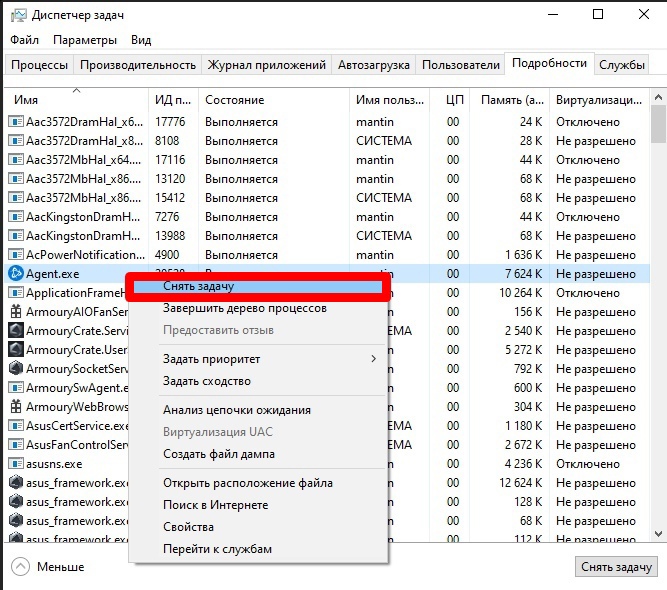Click the Меньше label button
The height and width of the screenshot is (590, 667).
tap(60, 567)
